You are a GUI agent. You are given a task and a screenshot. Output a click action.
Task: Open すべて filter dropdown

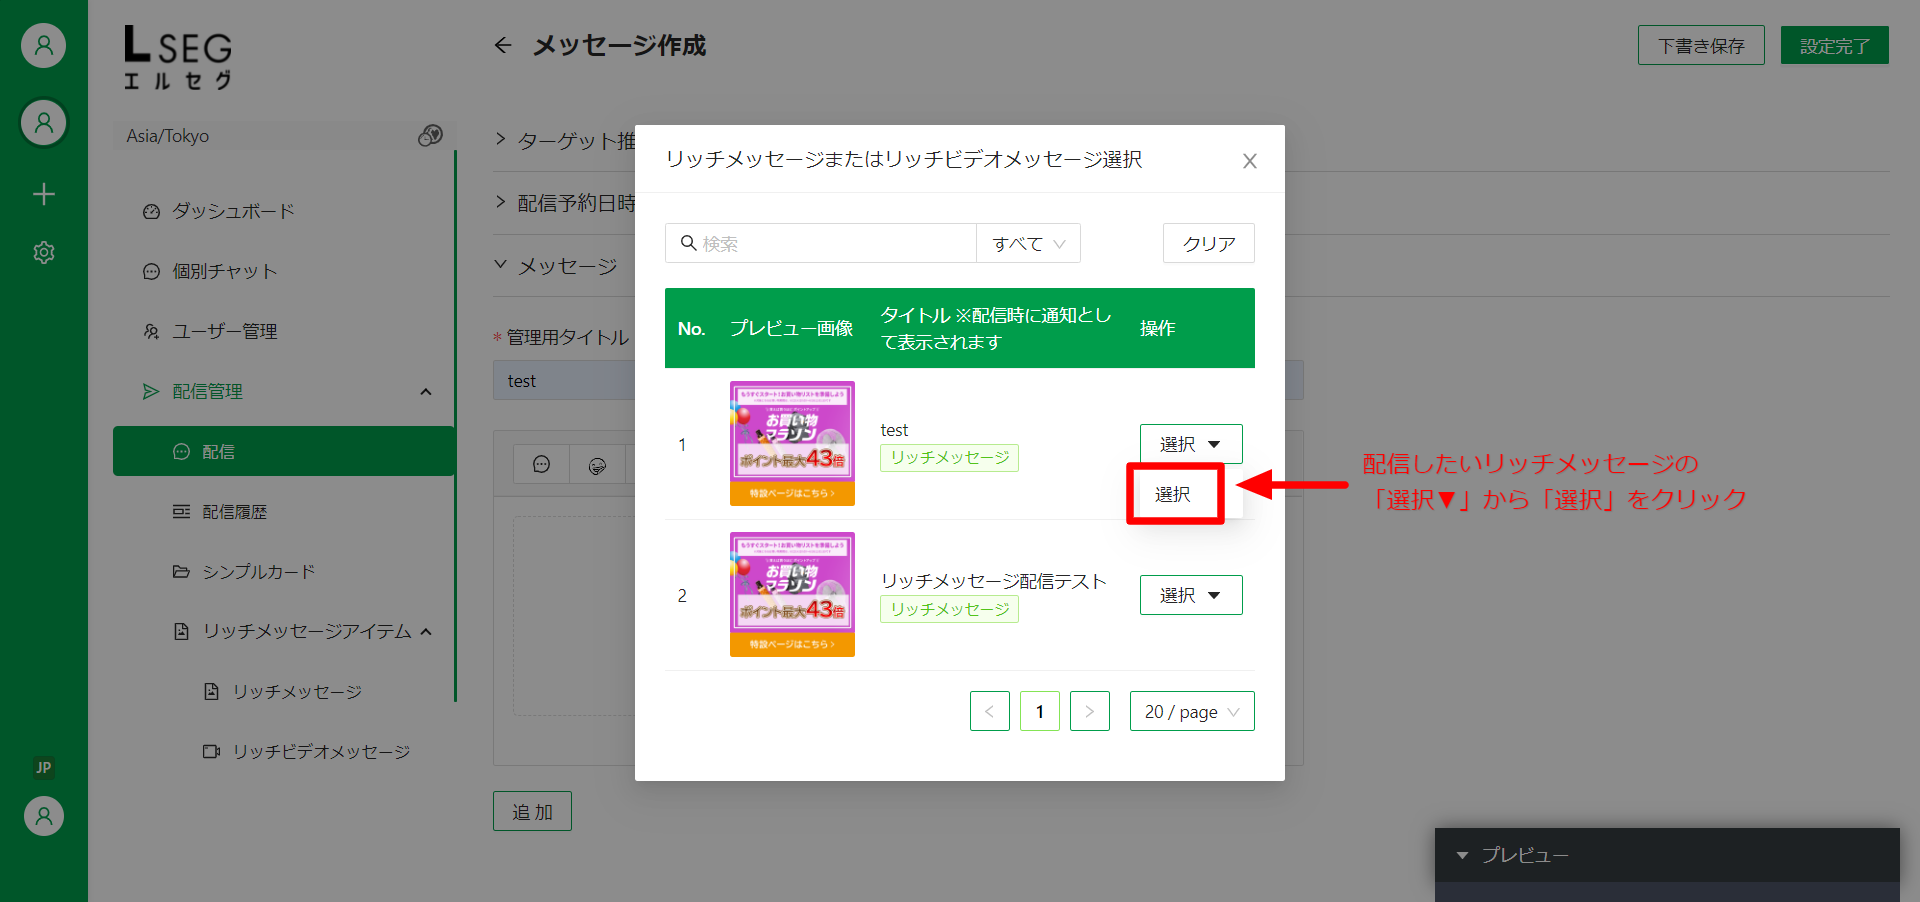pos(1028,243)
